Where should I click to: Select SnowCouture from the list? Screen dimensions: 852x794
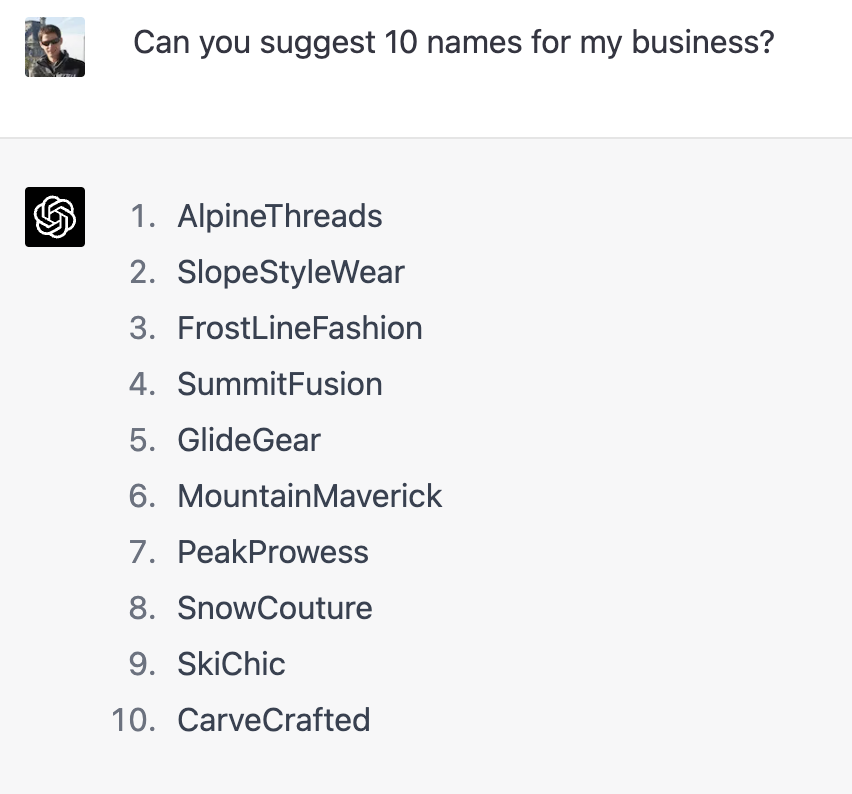click(x=275, y=608)
